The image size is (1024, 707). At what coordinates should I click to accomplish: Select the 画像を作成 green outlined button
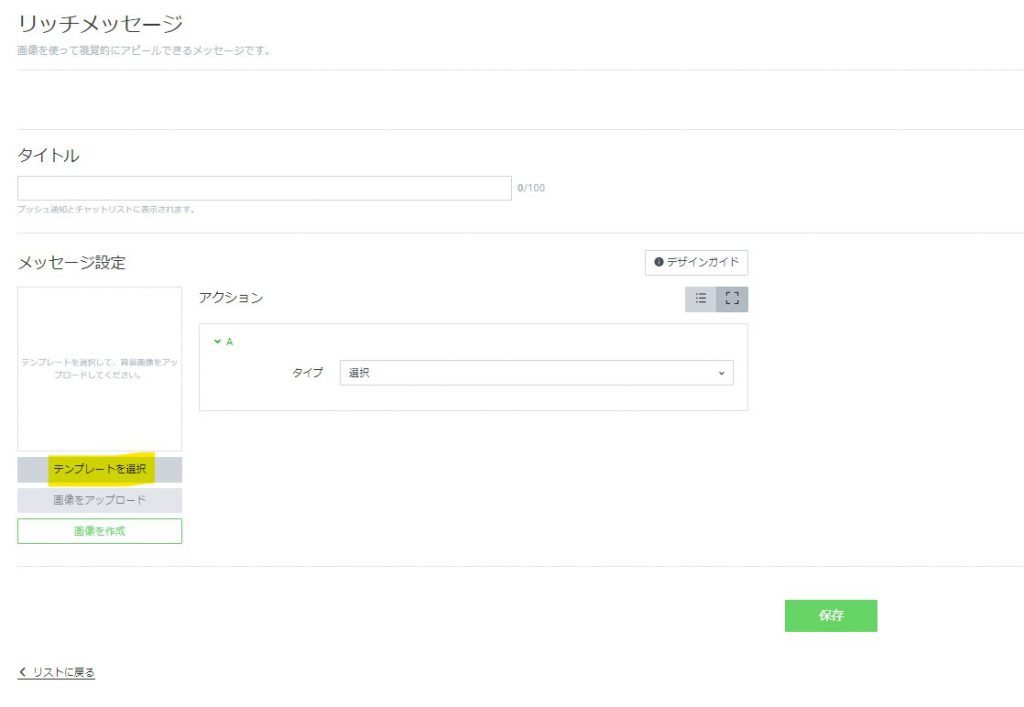click(100, 531)
